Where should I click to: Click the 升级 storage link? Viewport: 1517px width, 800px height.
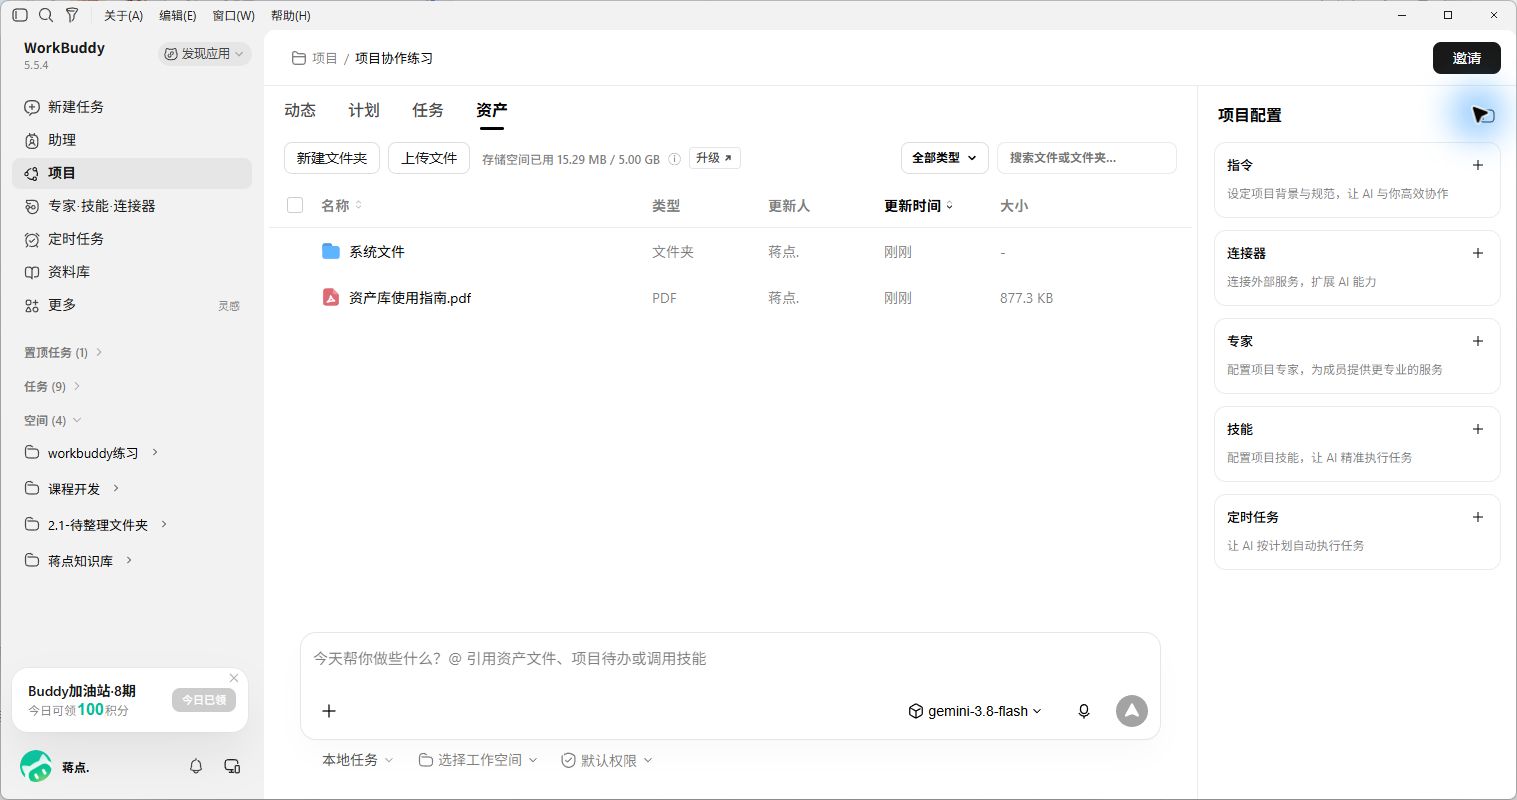(x=715, y=158)
